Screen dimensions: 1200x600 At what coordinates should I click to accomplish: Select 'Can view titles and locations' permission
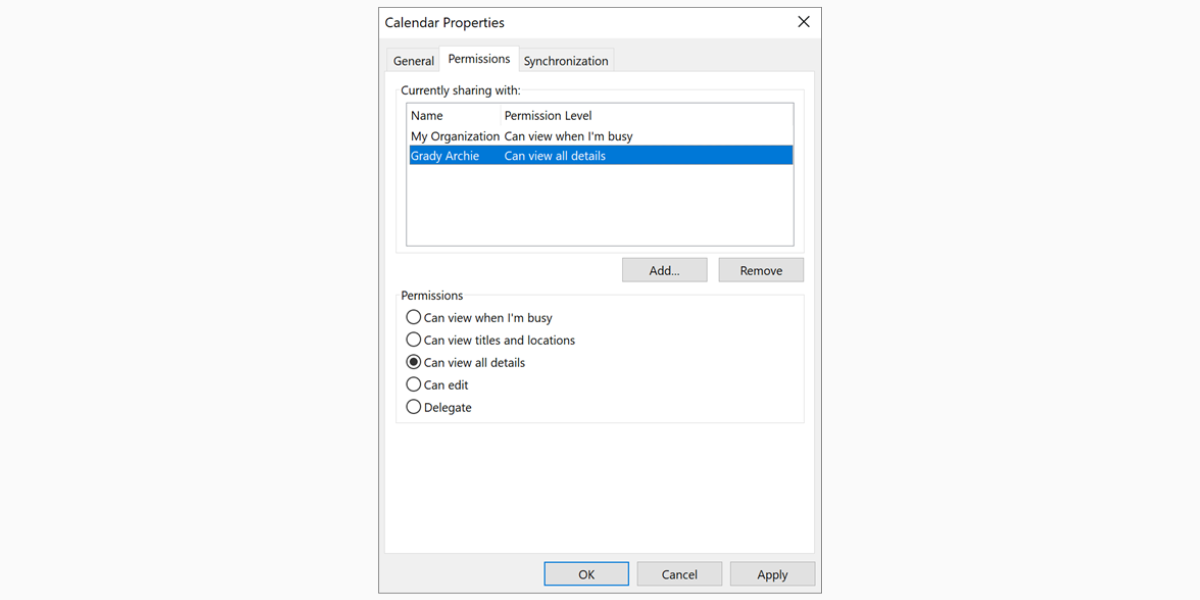pos(414,340)
